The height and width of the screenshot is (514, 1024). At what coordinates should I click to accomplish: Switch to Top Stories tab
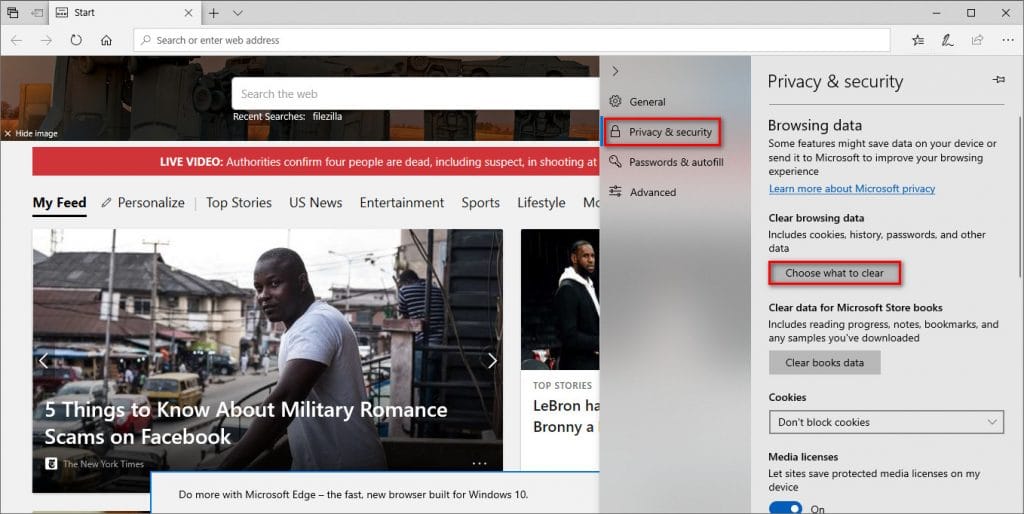click(x=238, y=202)
